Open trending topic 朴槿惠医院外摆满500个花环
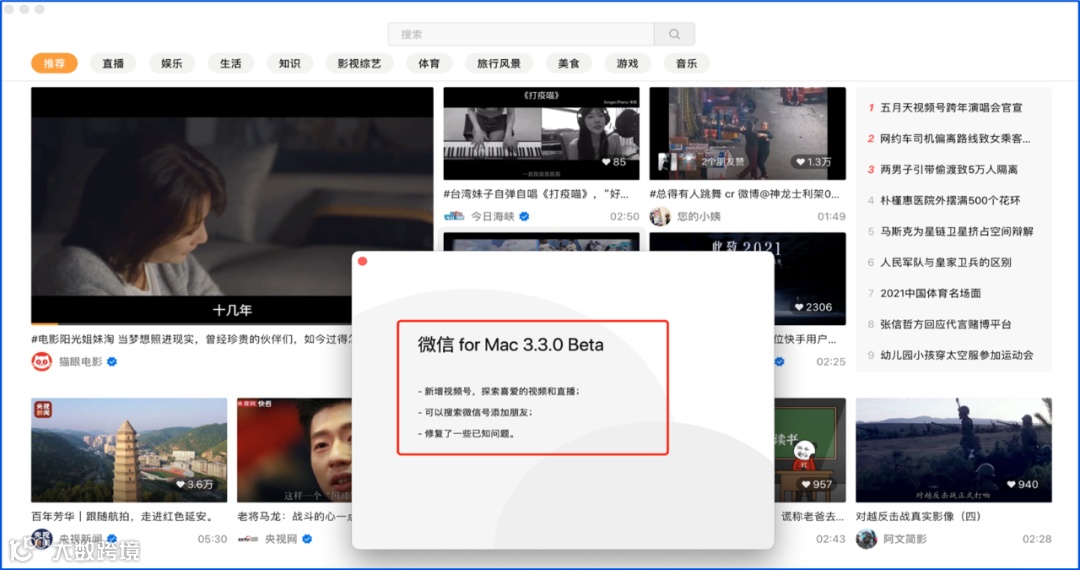This screenshot has height=570, width=1080. pyautogui.click(x=950, y=200)
